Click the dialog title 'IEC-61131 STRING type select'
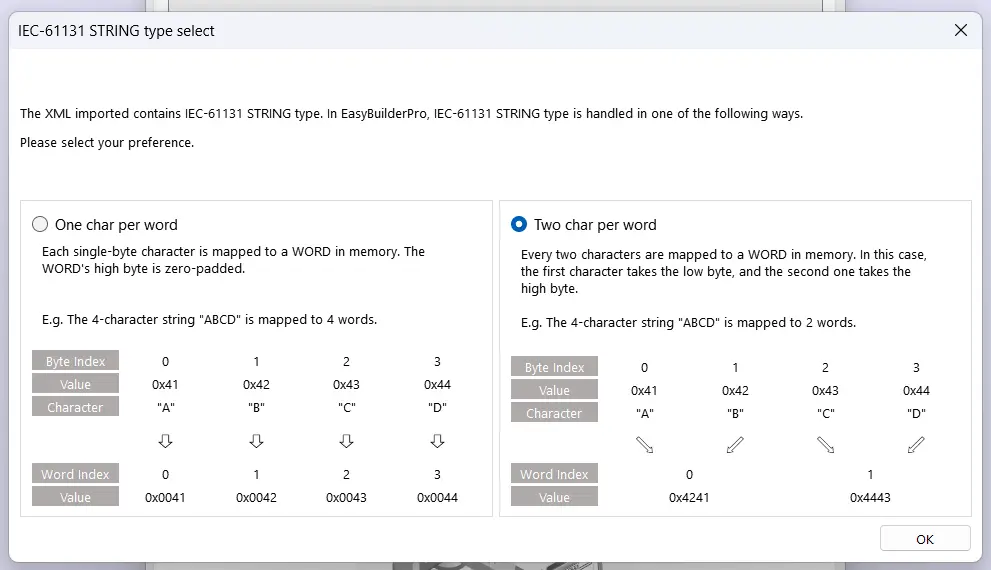The height and width of the screenshot is (570, 991). (116, 31)
